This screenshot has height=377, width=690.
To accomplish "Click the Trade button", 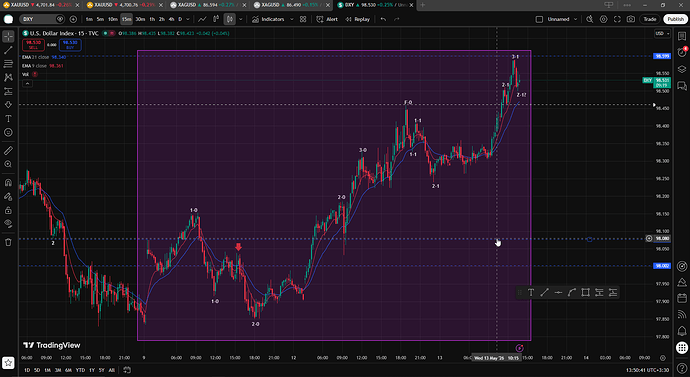I will (x=650, y=19).
